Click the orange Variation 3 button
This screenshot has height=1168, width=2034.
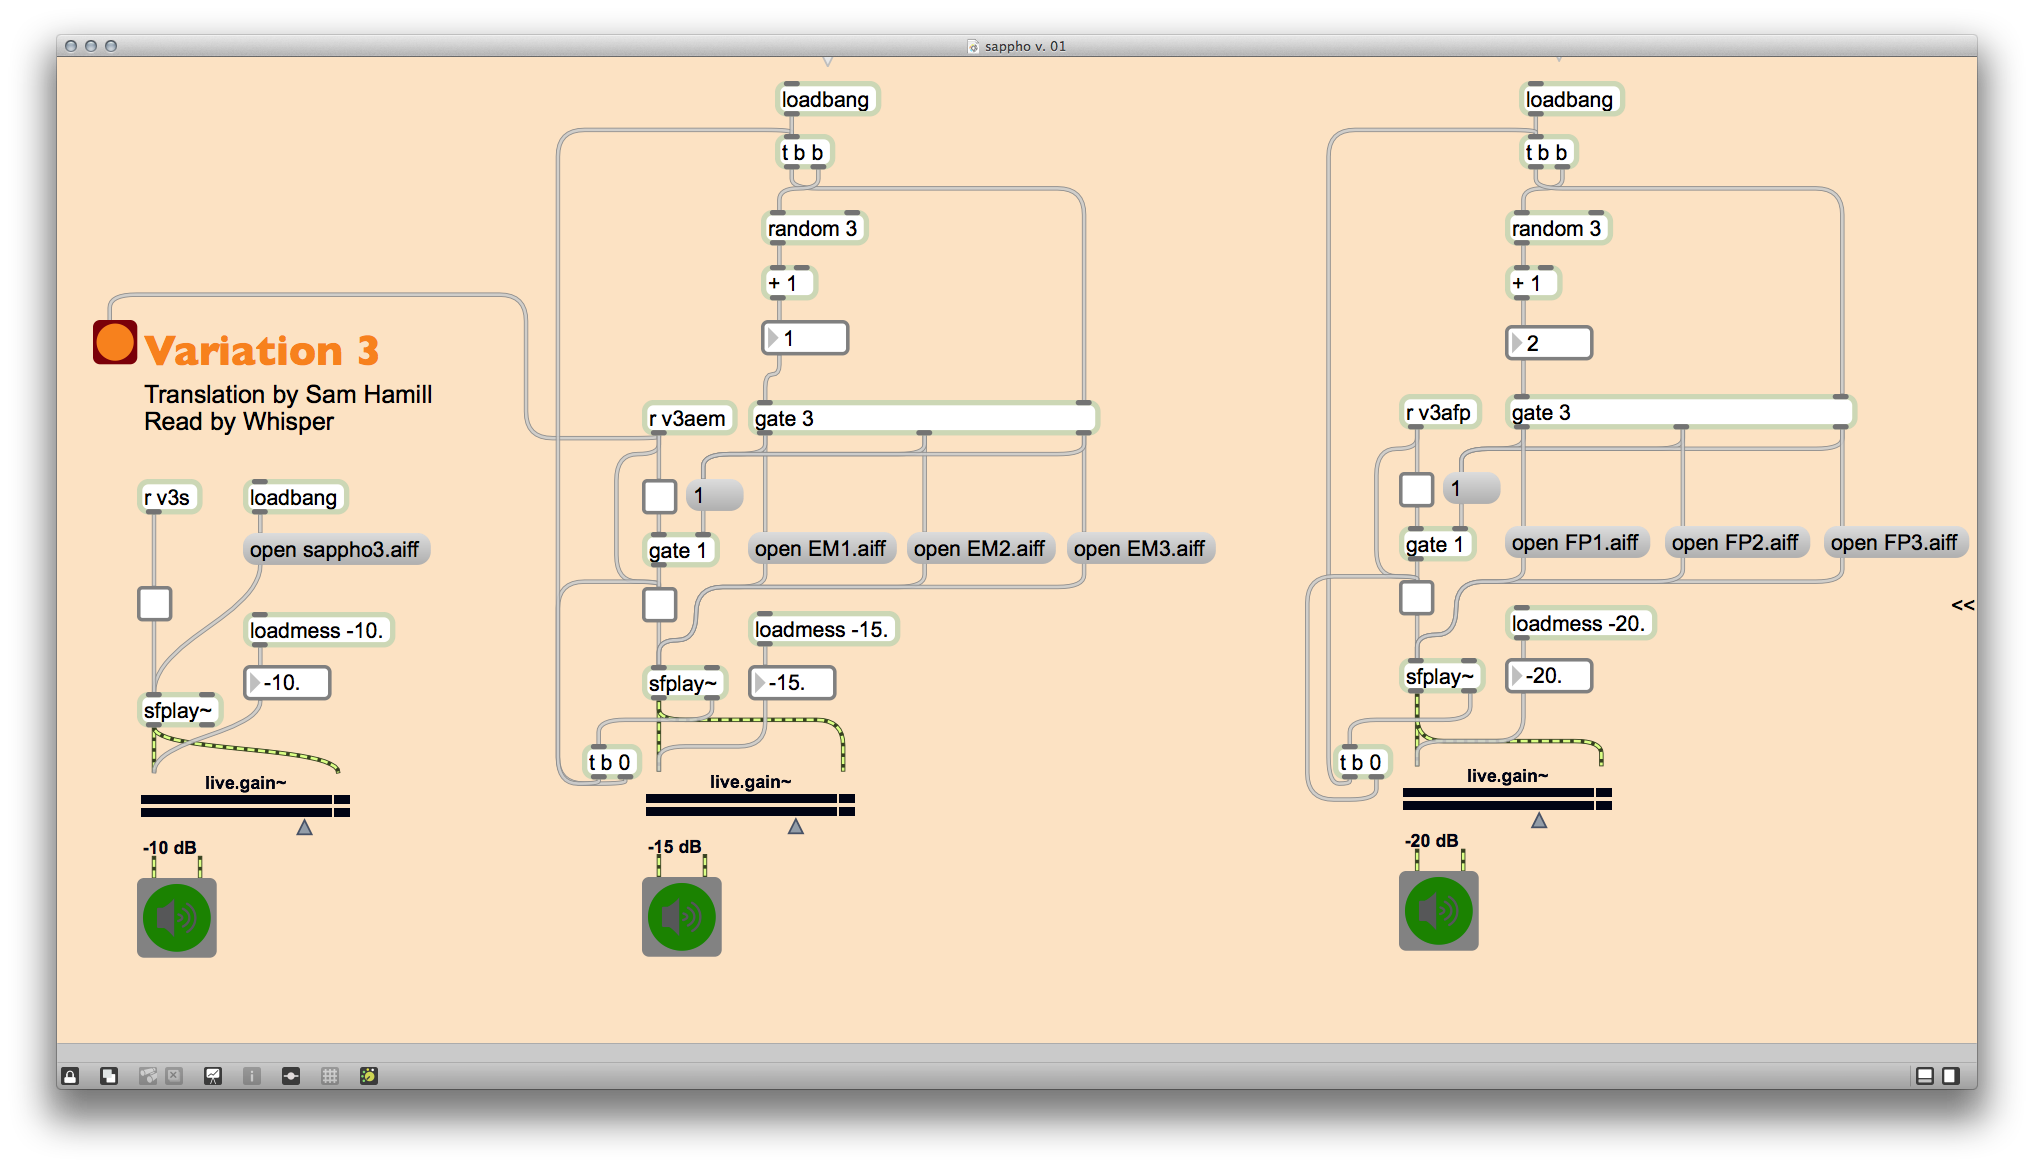(x=115, y=342)
